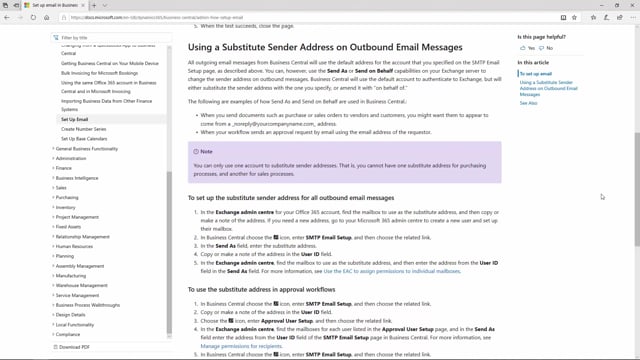
Task: Expand Warehouse Management section
Action: click(82, 285)
